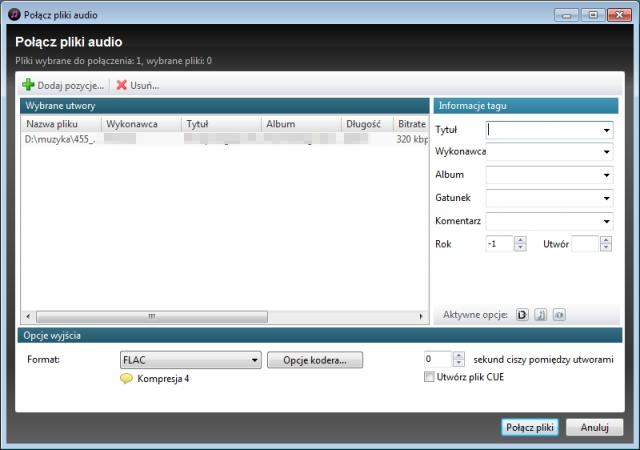
Task: Expand the Gatunek genre dropdown
Action: (607, 199)
